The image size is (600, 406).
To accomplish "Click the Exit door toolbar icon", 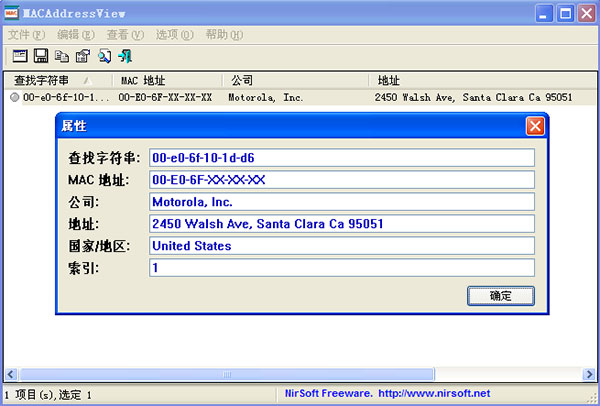I will [x=125, y=56].
